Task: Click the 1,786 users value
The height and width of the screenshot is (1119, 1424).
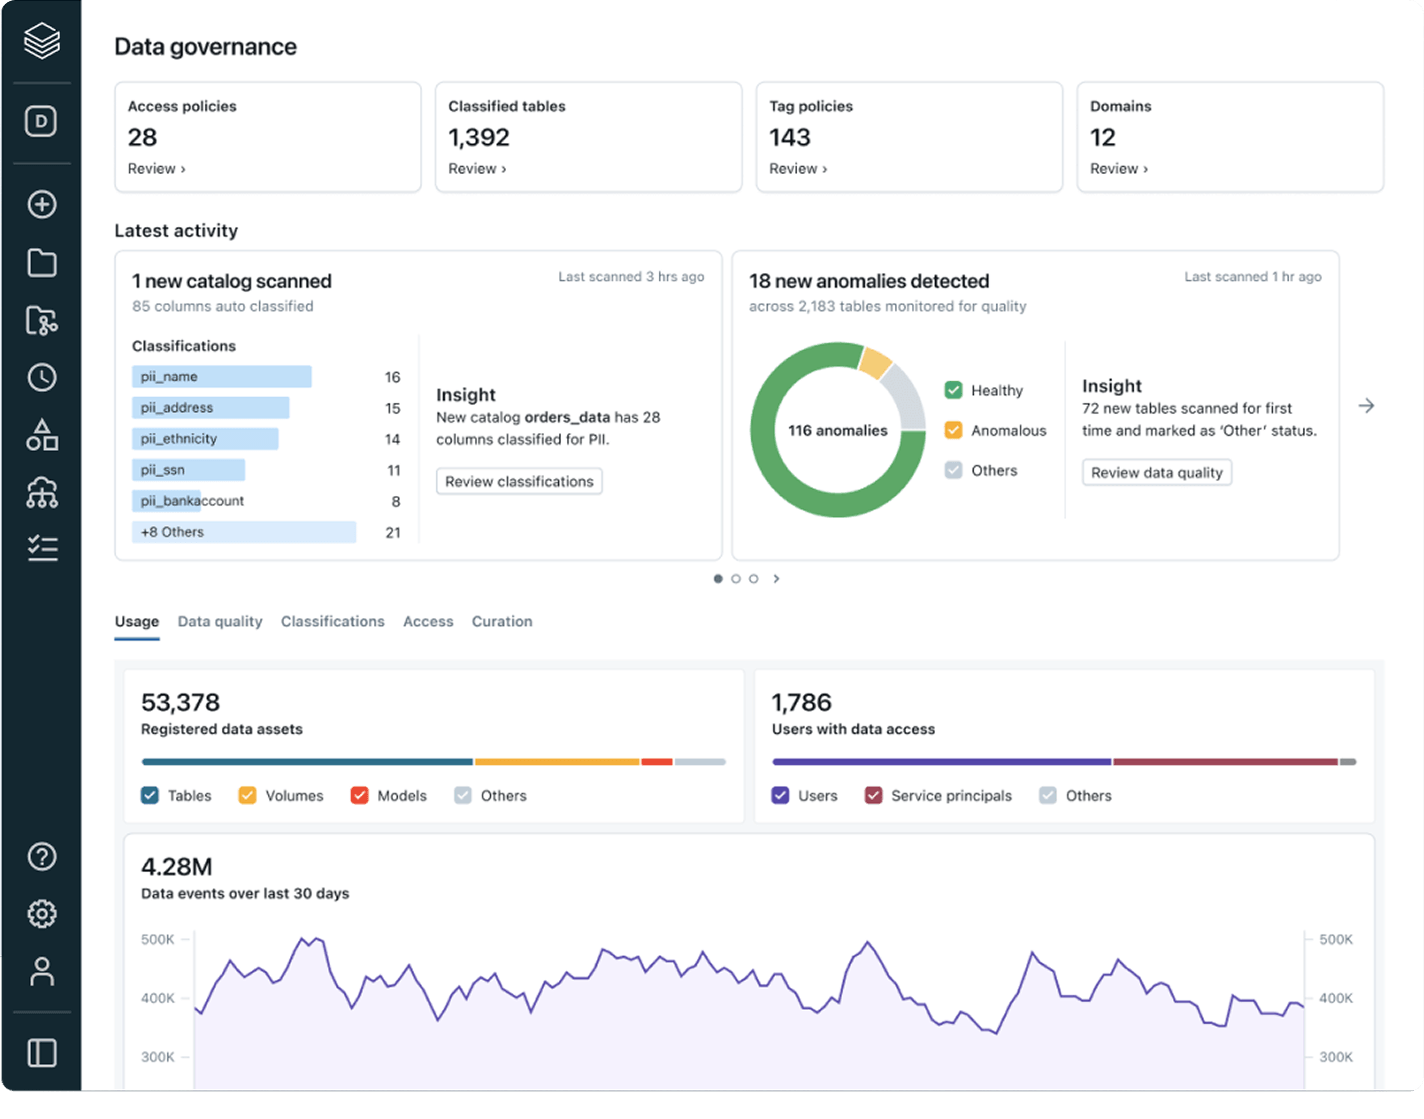Action: point(802,703)
